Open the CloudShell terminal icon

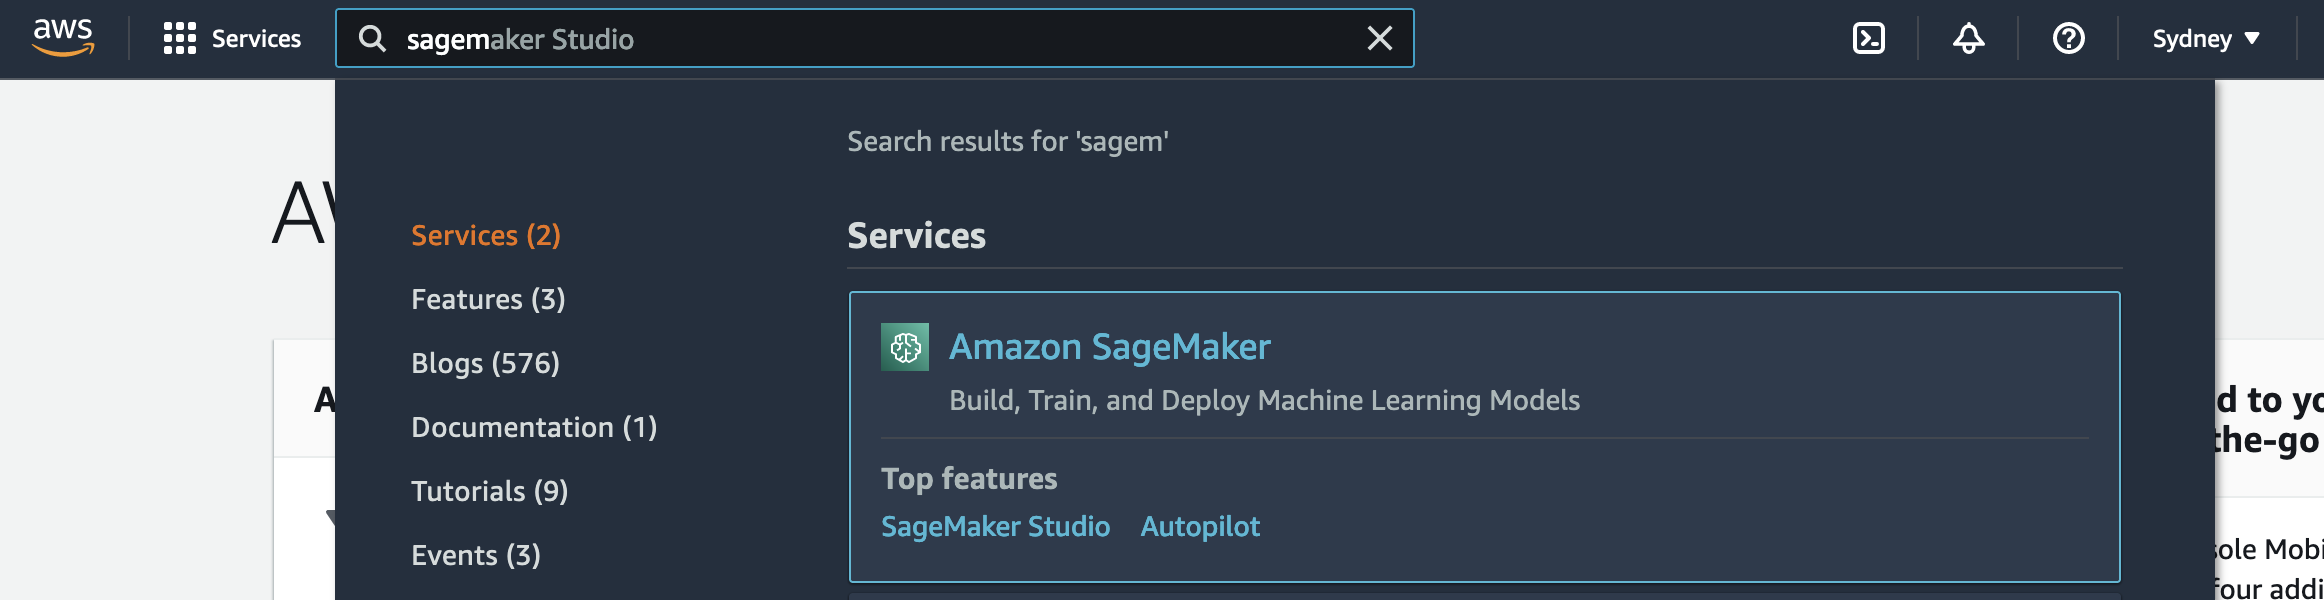[x=1868, y=39]
